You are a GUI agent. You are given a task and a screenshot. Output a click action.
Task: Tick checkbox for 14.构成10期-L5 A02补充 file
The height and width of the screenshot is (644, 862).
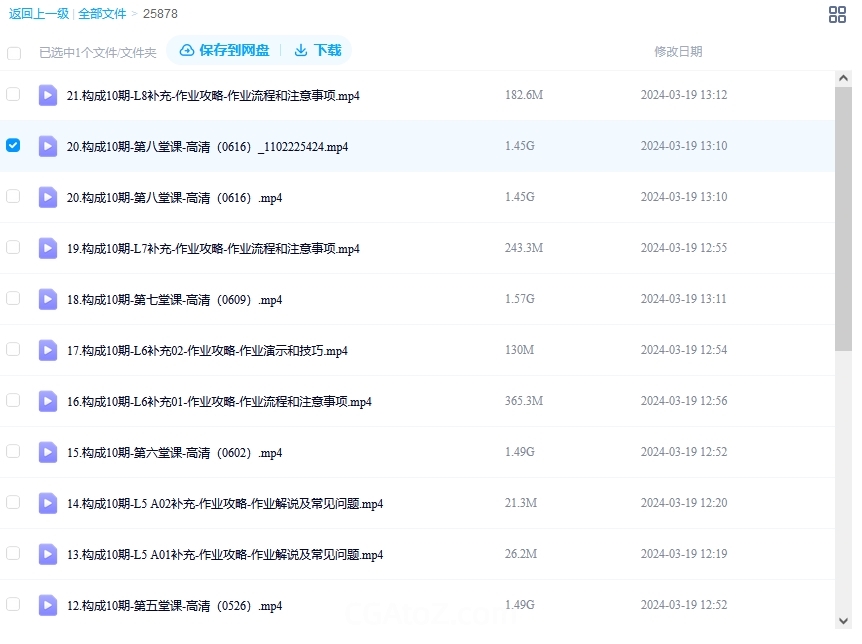pyautogui.click(x=13, y=502)
